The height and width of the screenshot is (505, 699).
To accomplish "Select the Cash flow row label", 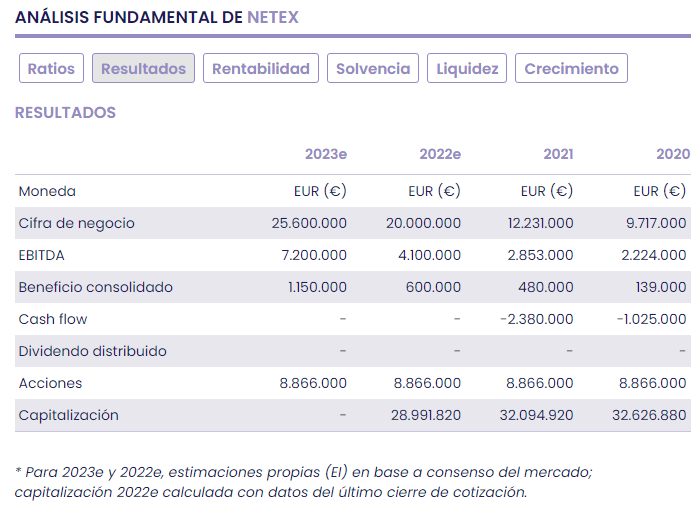I will point(52,319).
